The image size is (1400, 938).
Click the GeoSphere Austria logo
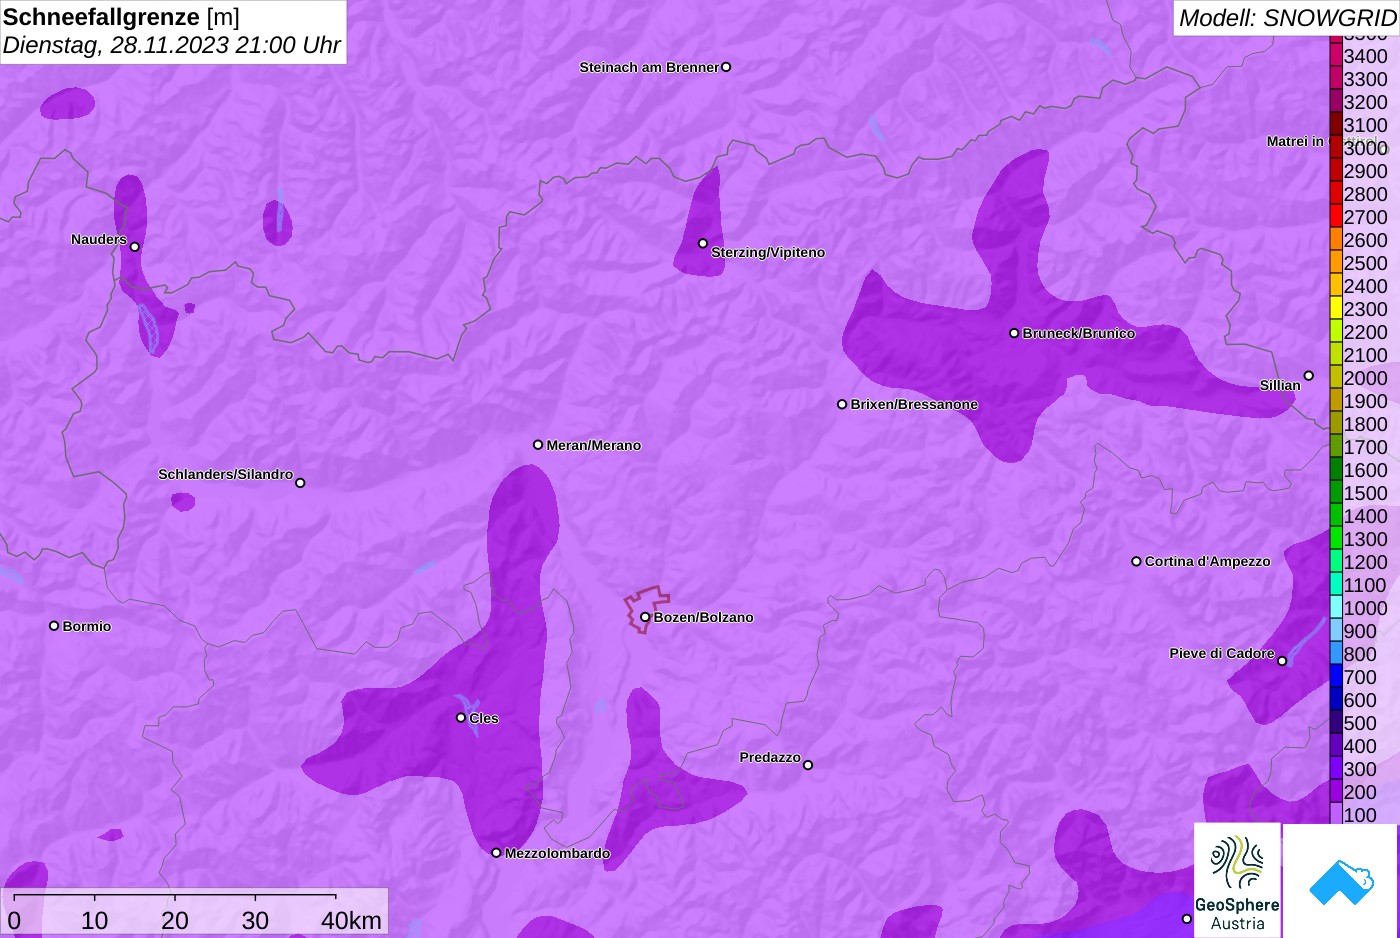coord(1238,880)
